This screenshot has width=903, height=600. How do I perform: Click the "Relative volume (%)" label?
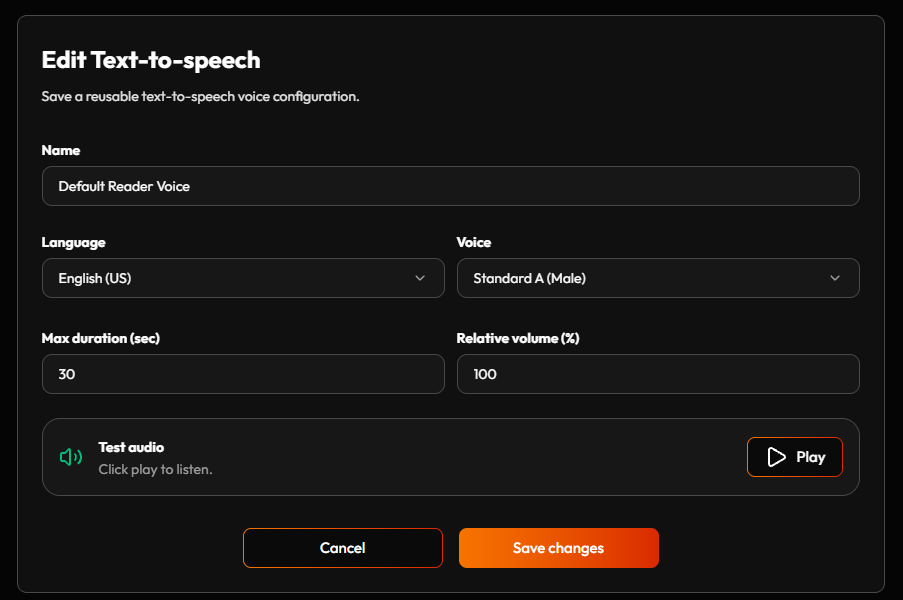518,339
